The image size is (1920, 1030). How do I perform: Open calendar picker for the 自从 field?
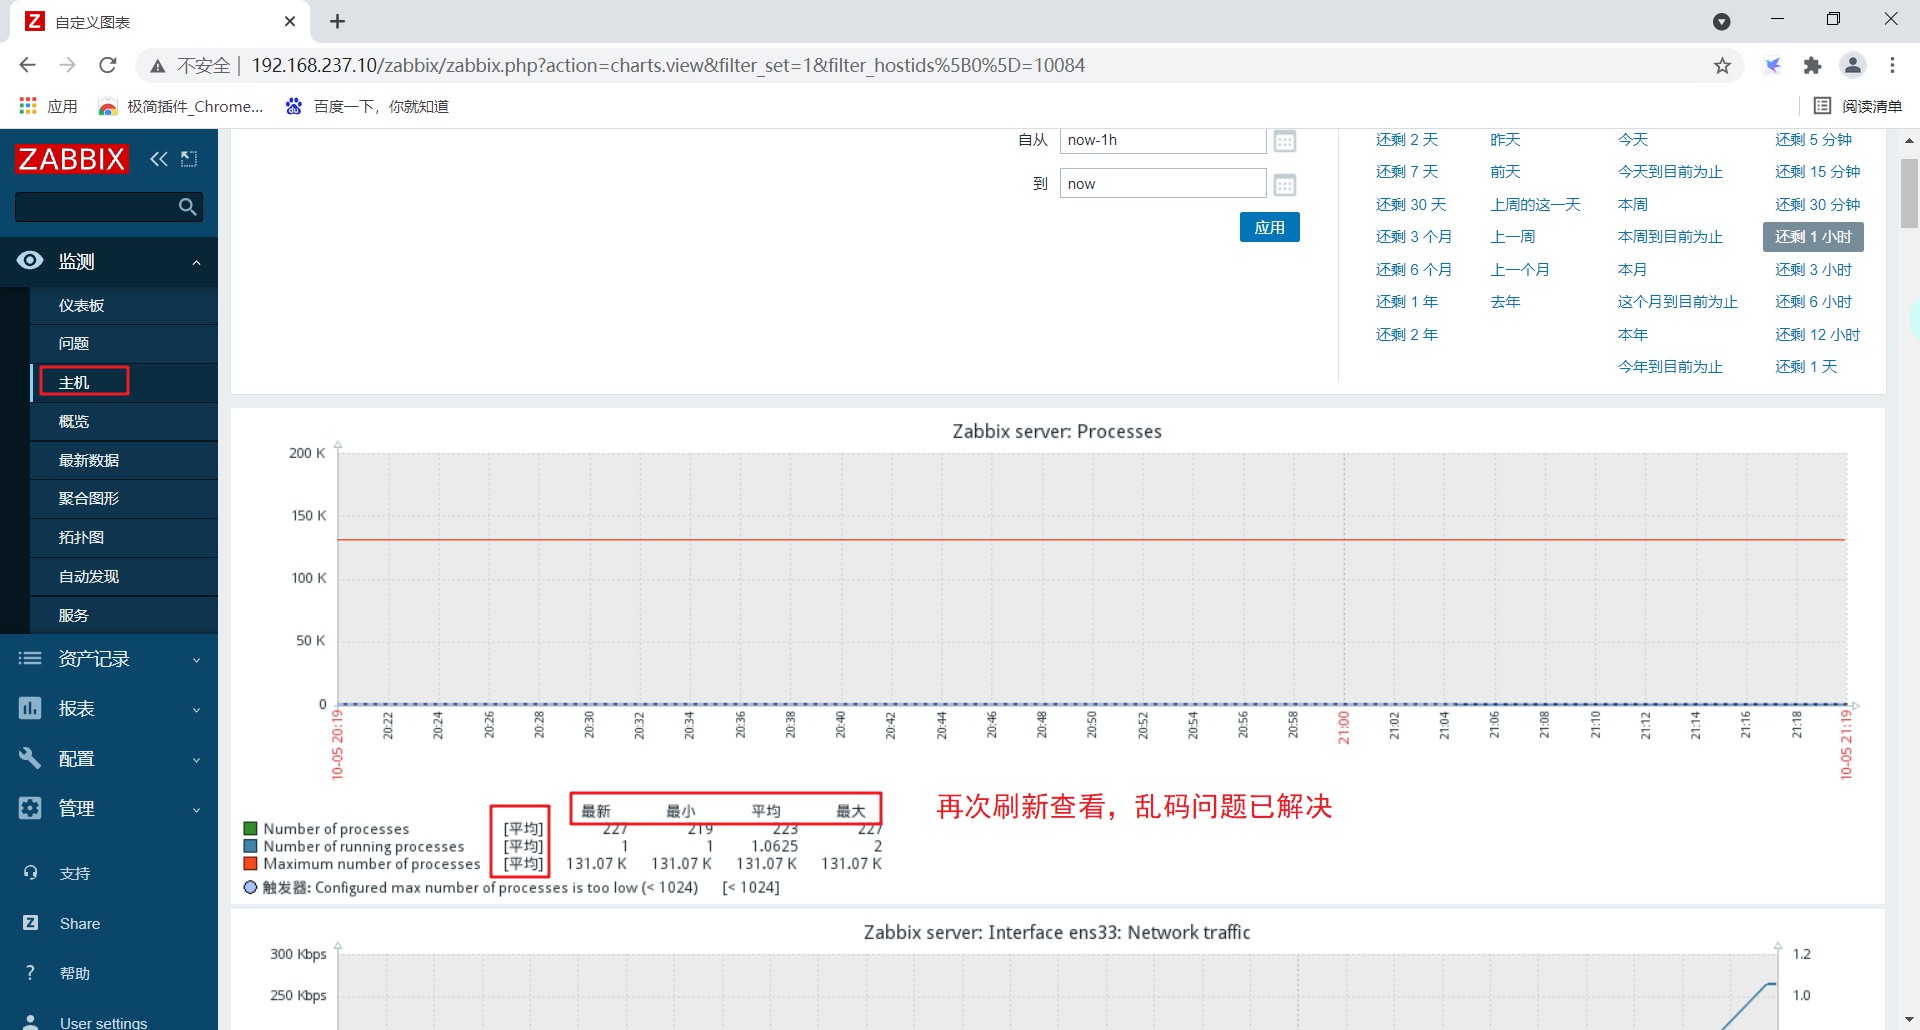point(1285,141)
